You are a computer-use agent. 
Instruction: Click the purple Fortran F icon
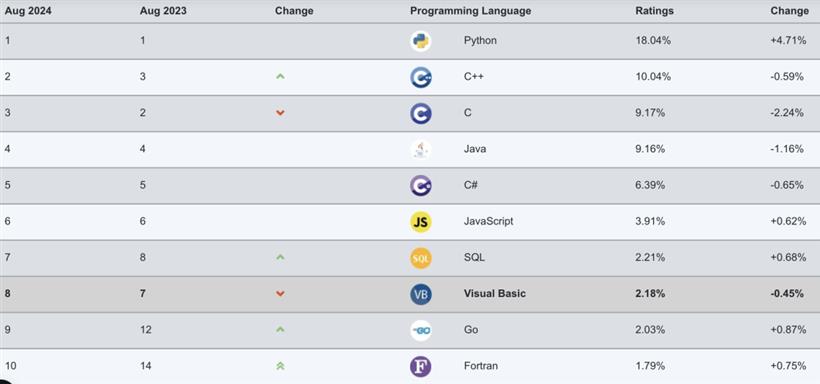(420, 366)
